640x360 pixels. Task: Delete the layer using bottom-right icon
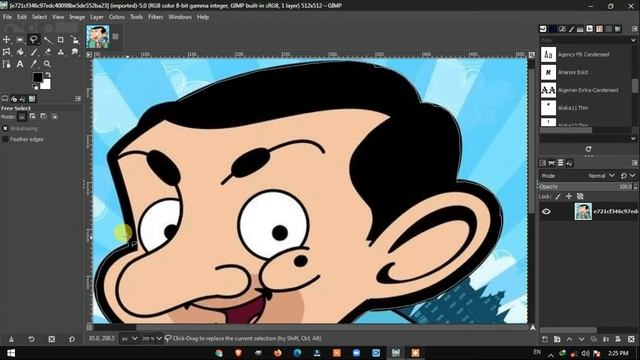point(631,339)
